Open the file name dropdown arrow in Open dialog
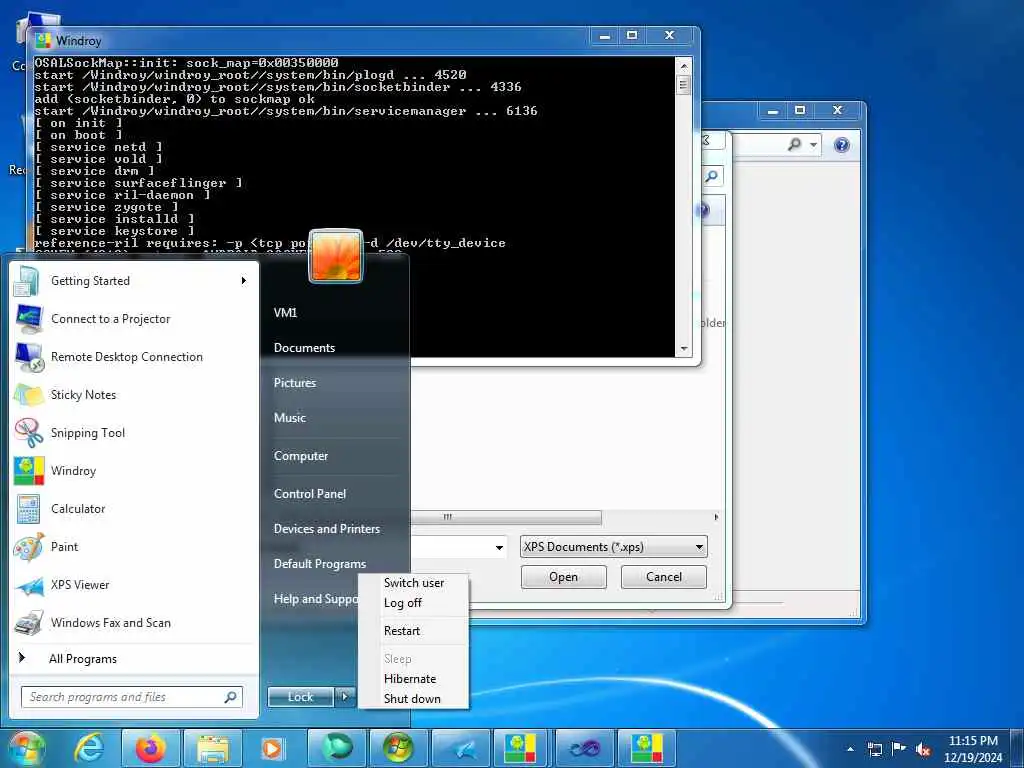 pos(500,547)
